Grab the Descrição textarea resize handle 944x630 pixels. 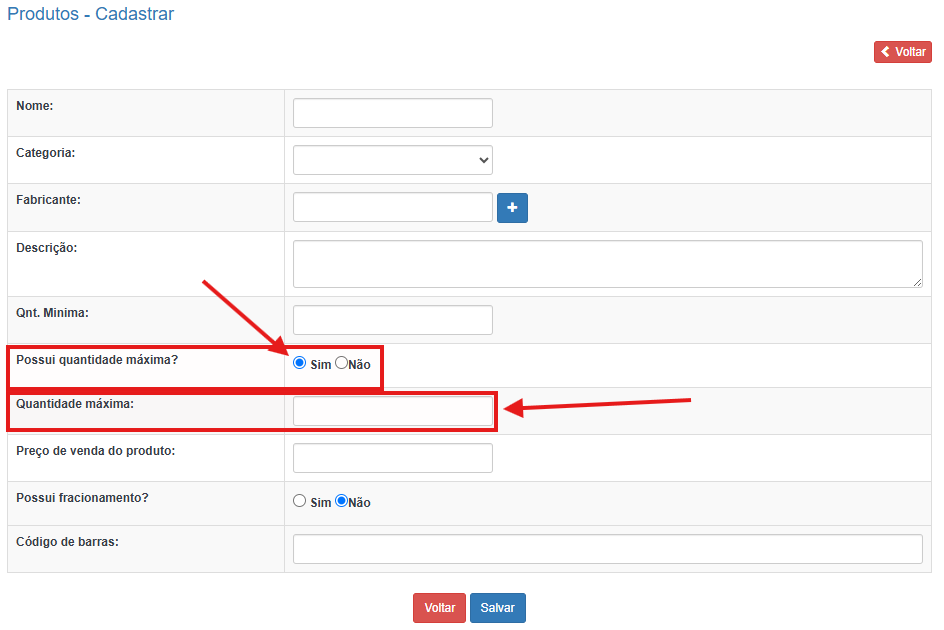[x=917, y=283]
